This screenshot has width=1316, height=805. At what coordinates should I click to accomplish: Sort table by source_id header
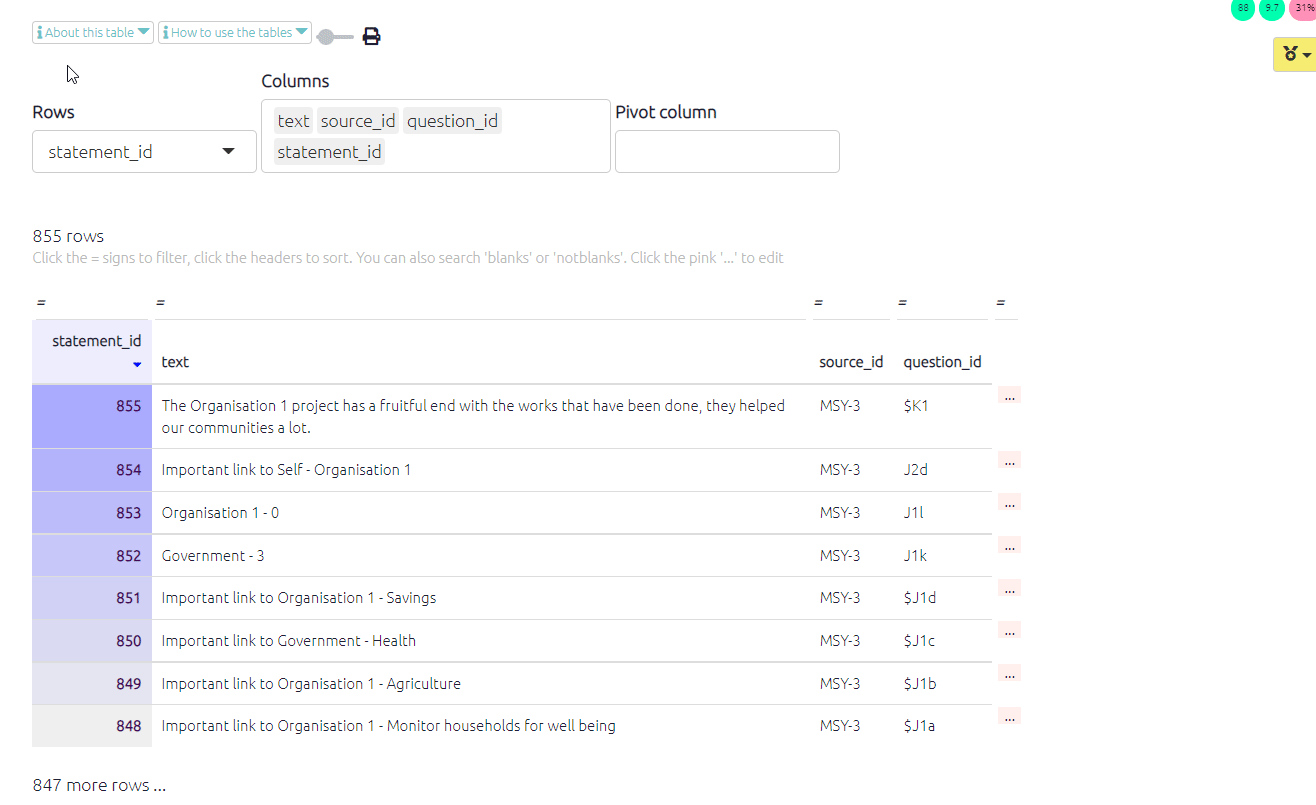point(850,362)
